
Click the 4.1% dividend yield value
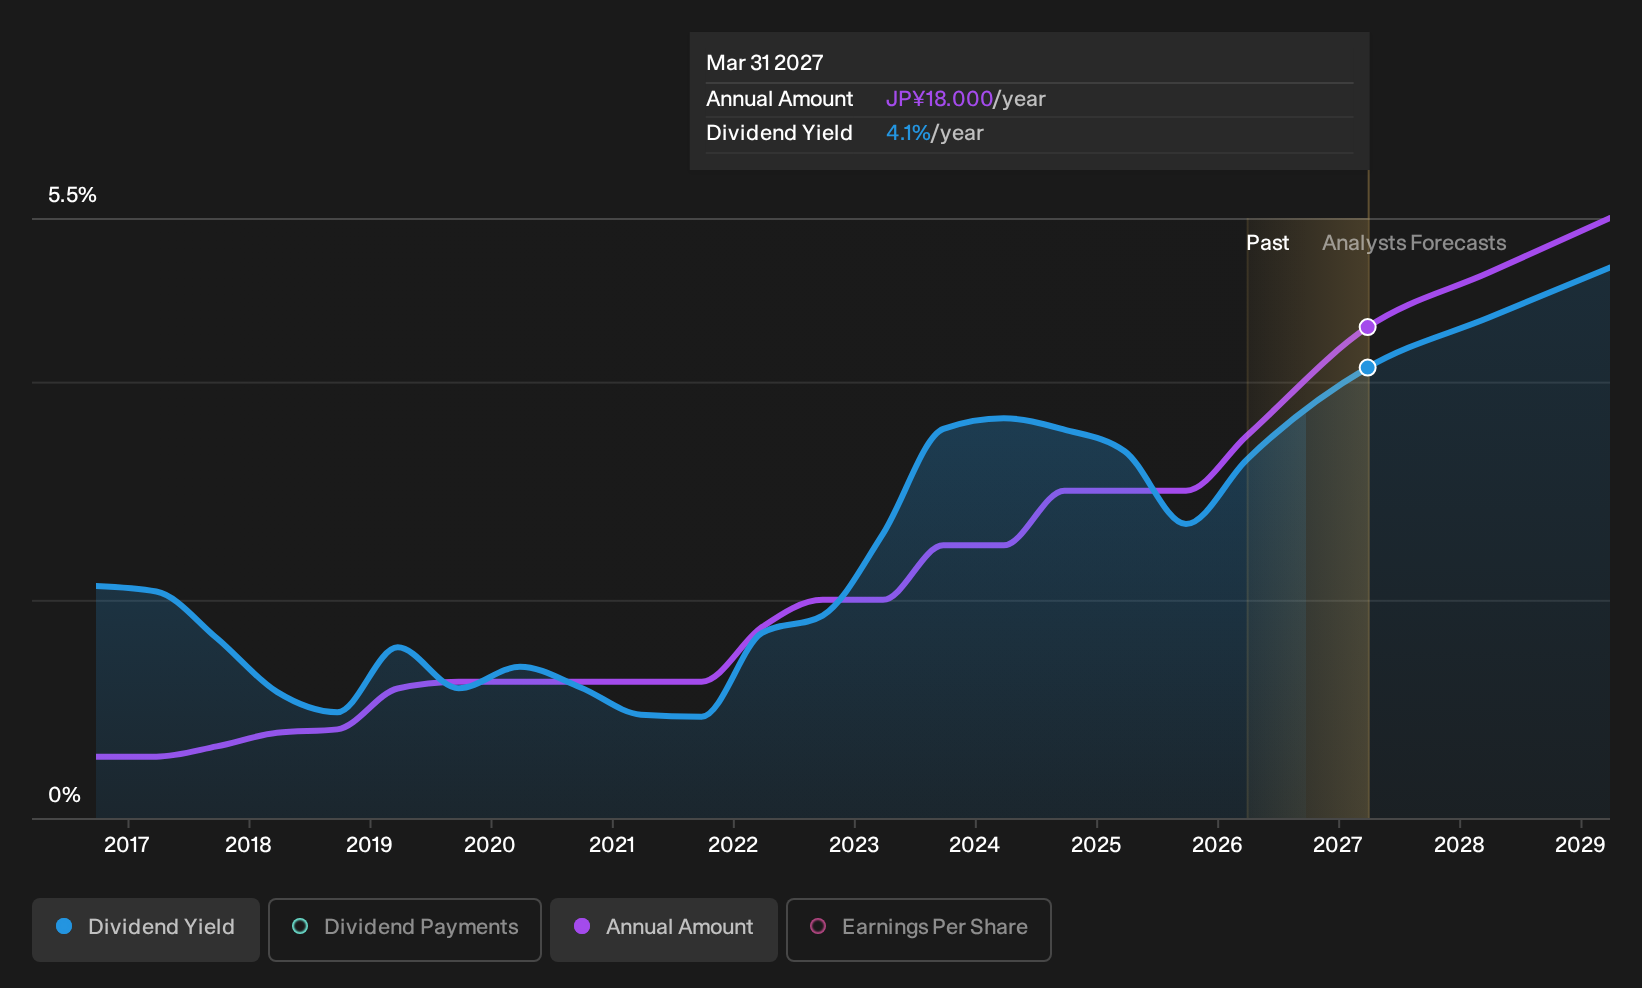[x=908, y=133]
